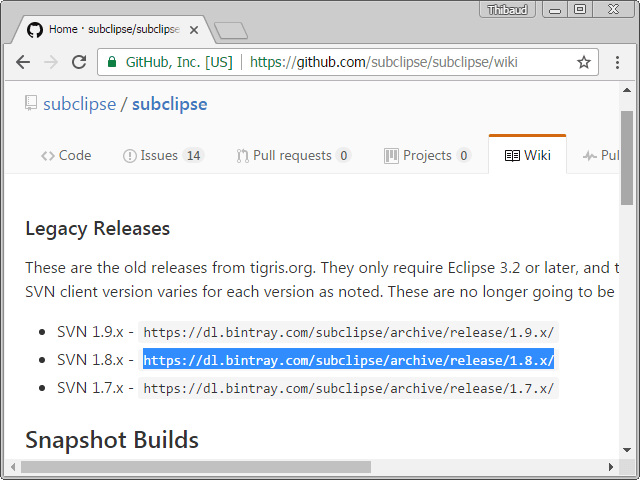Screen dimensions: 640x480
Task: Open a new browser tab
Action: click(230, 30)
